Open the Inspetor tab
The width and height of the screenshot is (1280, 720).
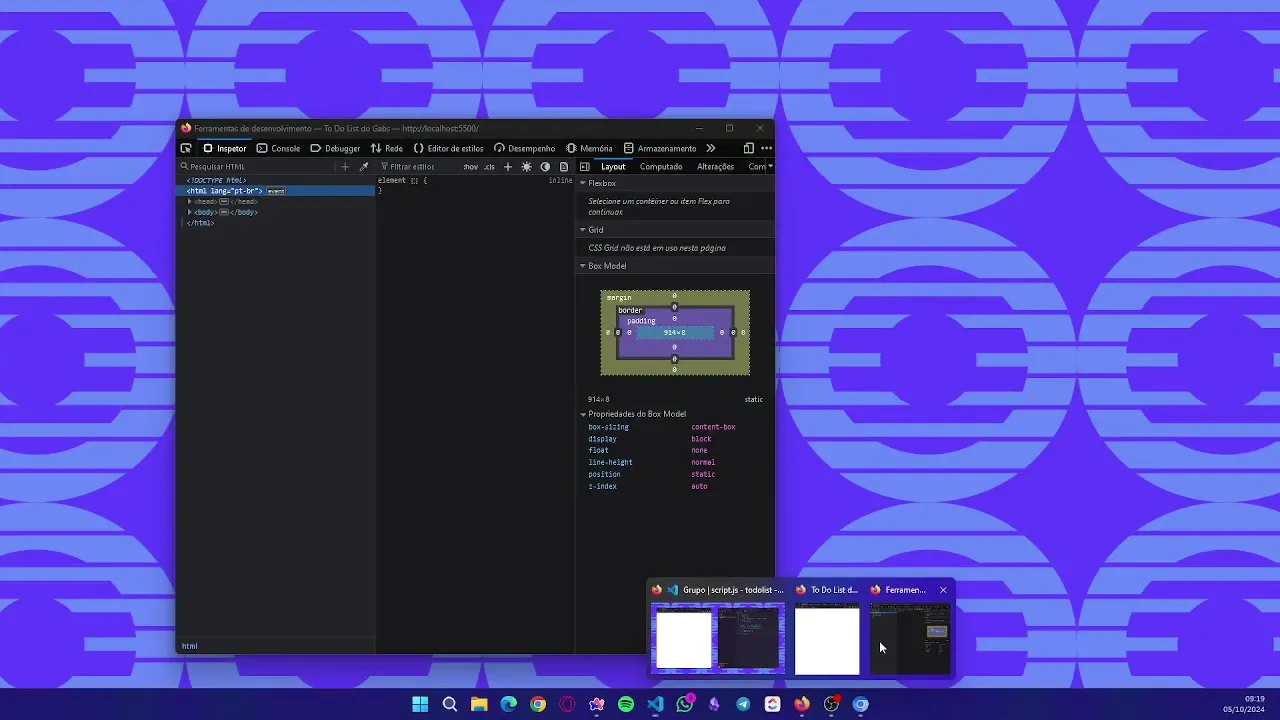(224, 148)
